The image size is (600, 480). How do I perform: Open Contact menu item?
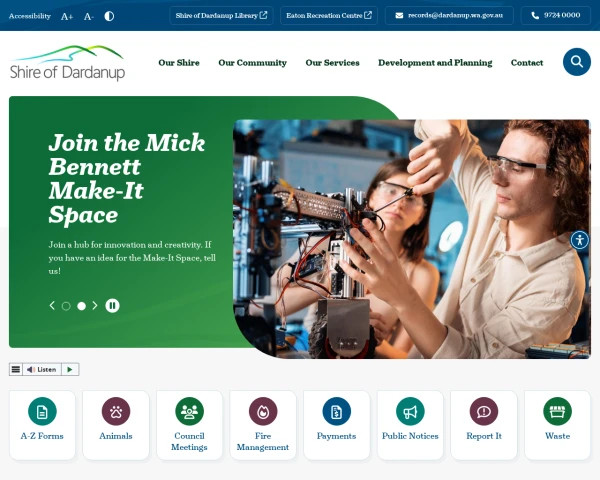coord(527,63)
